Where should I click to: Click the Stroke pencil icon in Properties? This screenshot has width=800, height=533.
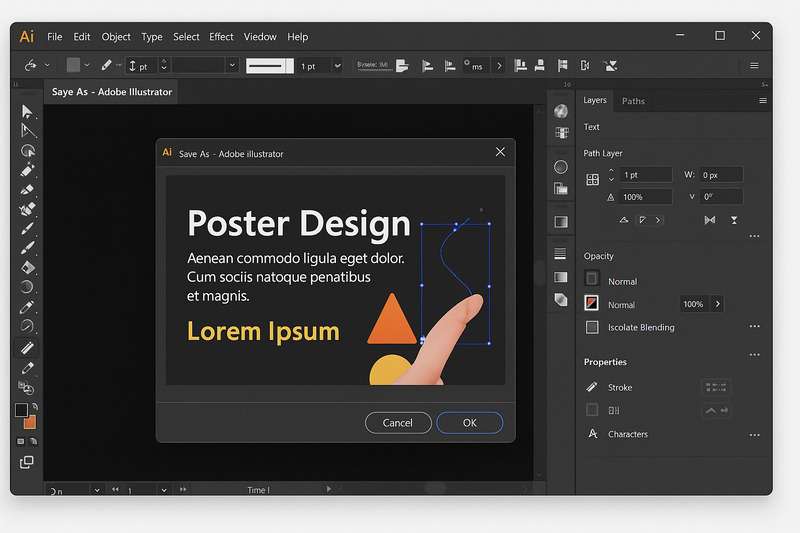(x=592, y=387)
